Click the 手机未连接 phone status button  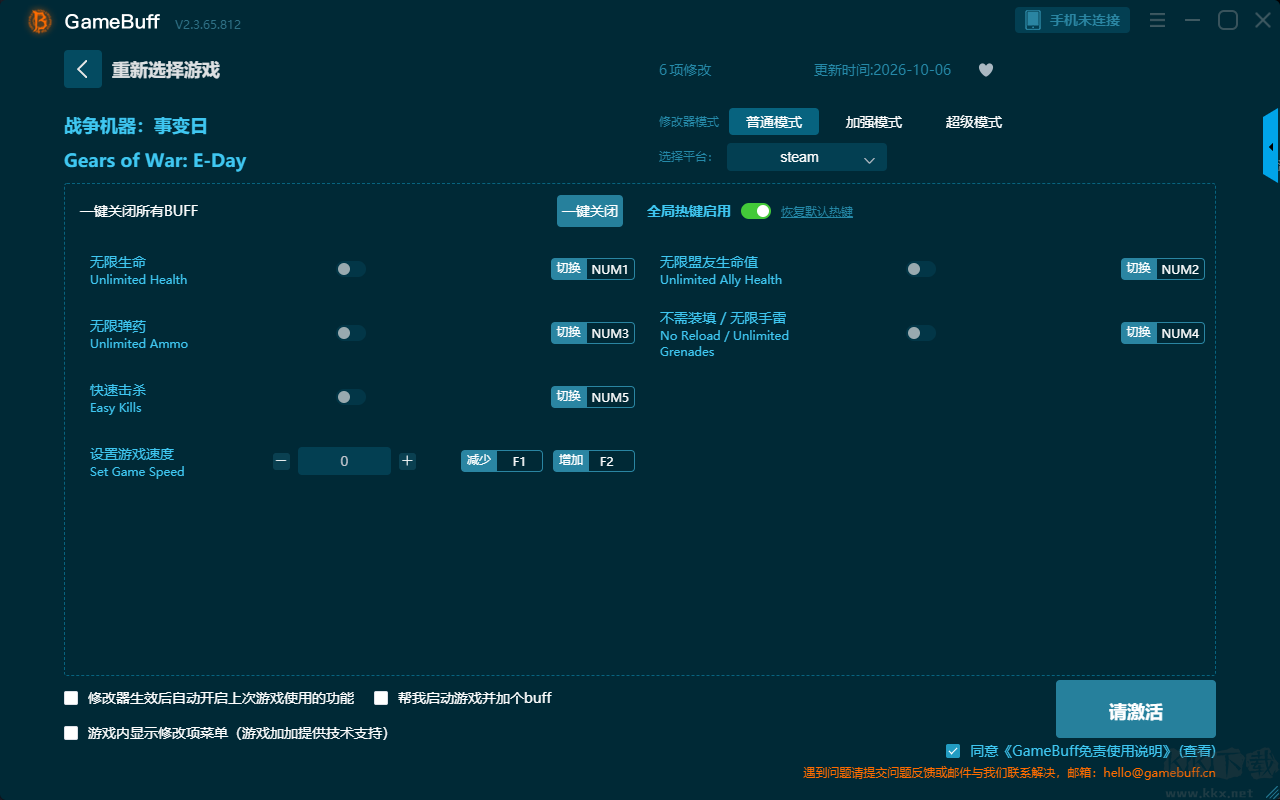pyautogui.click(x=1073, y=20)
